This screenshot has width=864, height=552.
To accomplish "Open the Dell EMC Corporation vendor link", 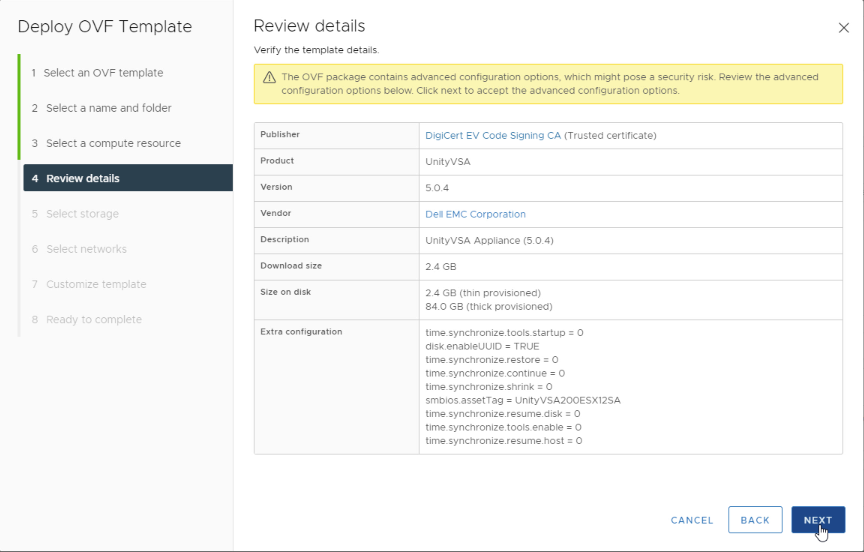I will pos(475,214).
